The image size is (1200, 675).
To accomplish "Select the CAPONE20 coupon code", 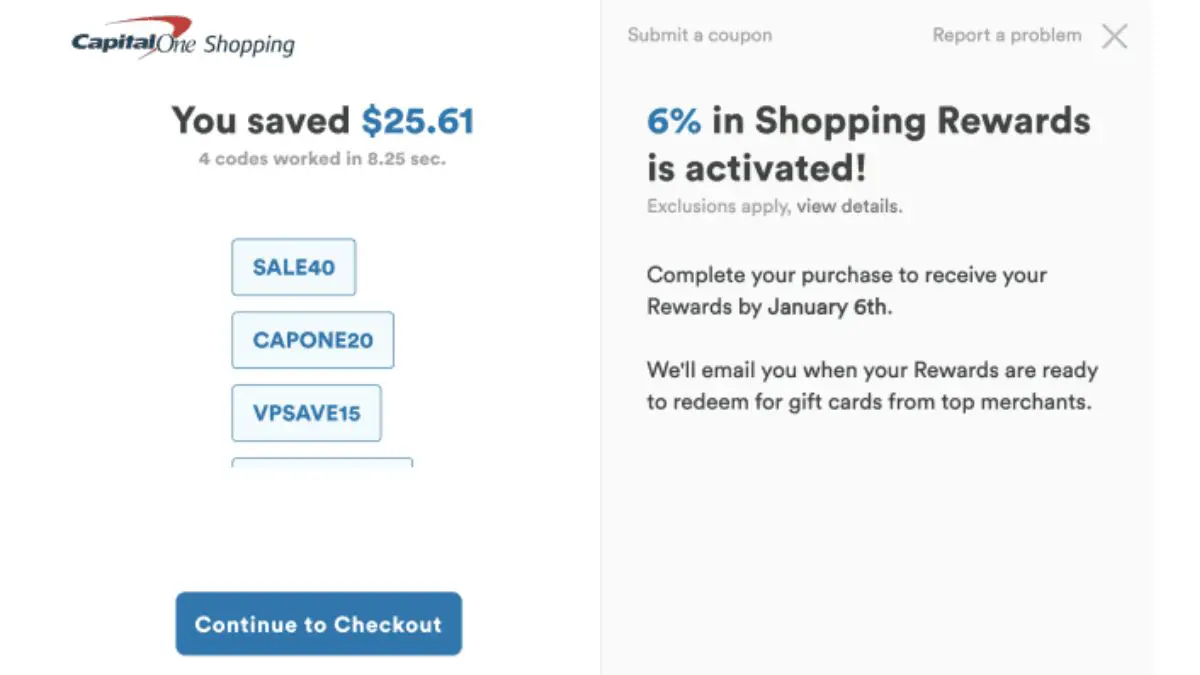I will [x=312, y=340].
